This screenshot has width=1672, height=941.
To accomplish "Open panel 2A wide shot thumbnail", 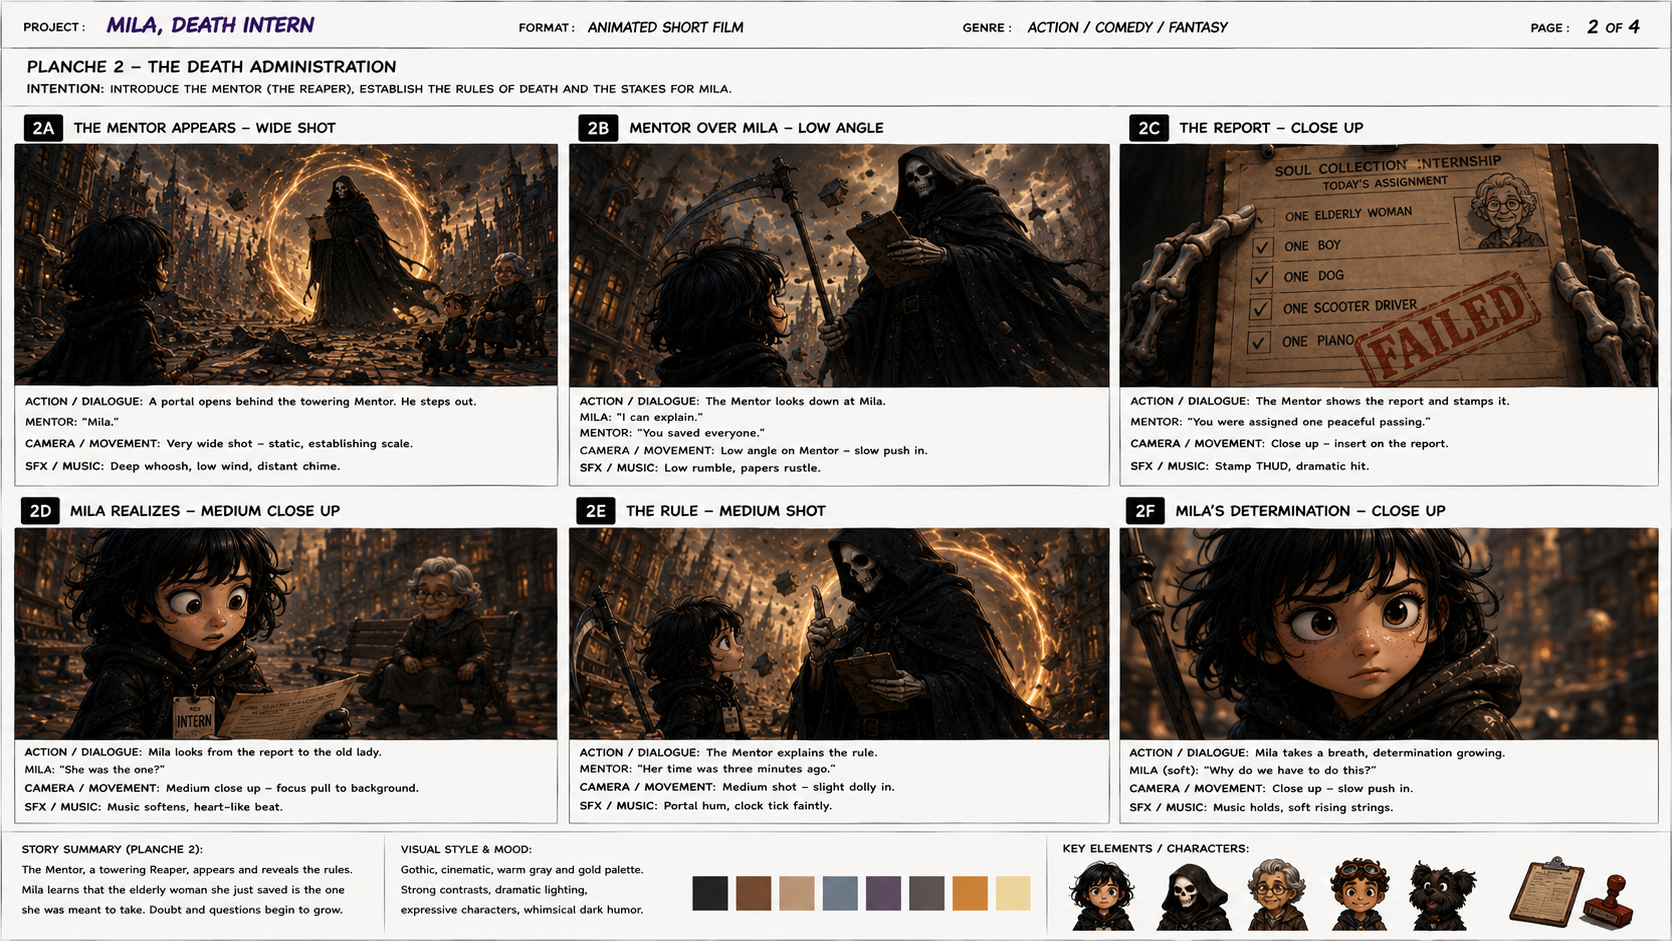I will (286, 265).
